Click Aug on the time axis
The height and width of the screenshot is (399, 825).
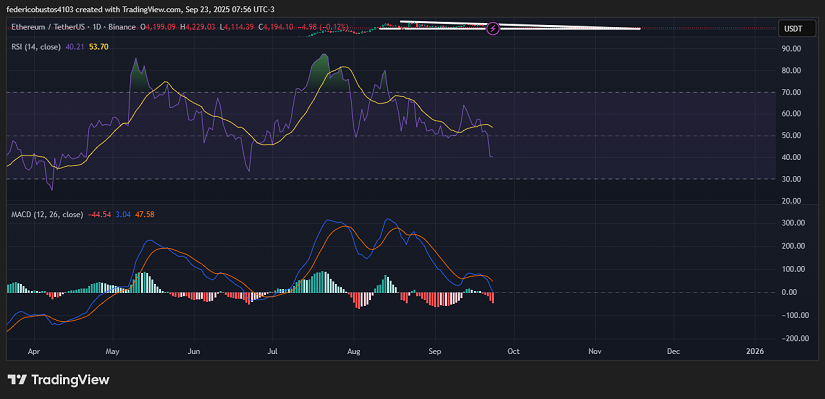coord(354,351)
